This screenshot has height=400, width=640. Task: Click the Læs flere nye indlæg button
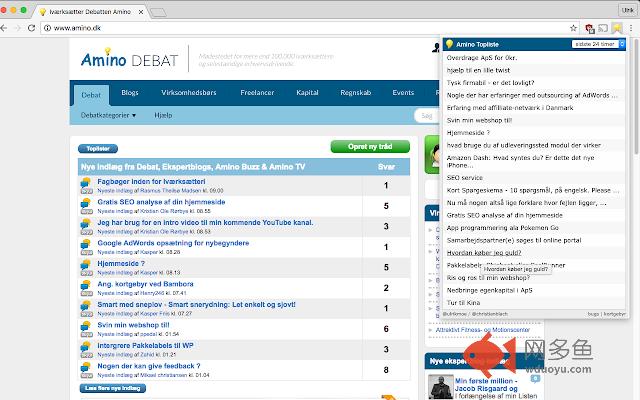click(113, 388)
